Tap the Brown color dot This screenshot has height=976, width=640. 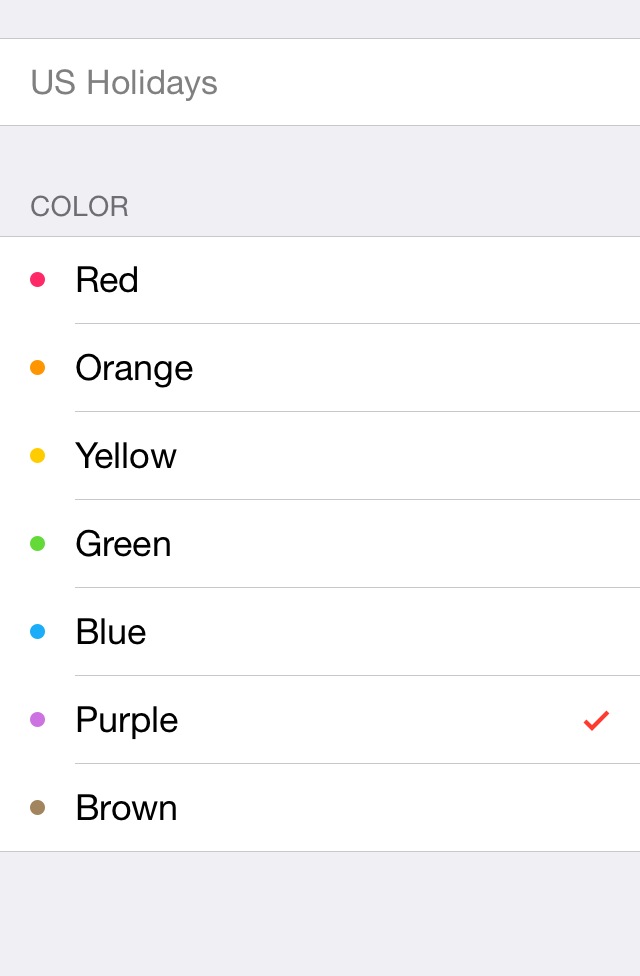point(38,808)
